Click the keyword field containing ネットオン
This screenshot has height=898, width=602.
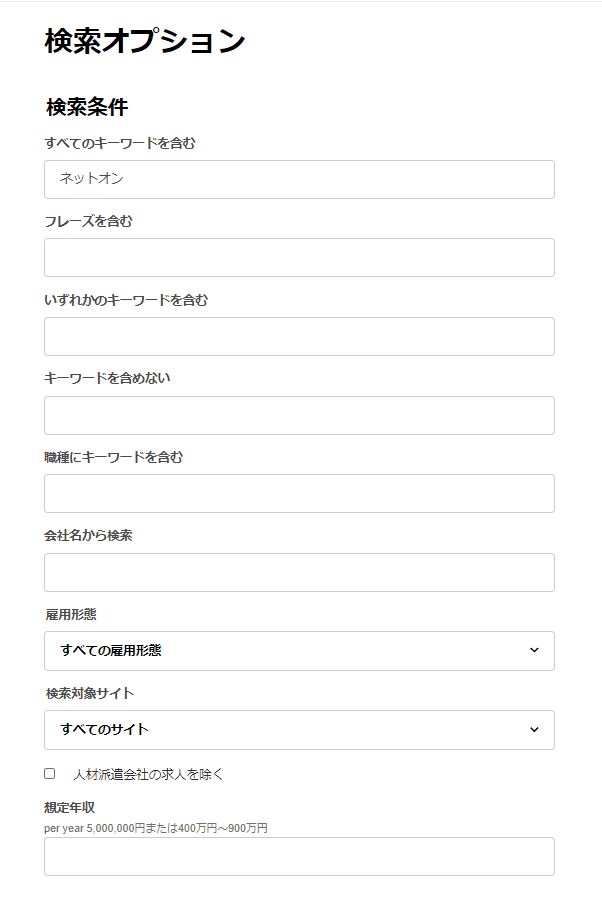pos(299,179)
